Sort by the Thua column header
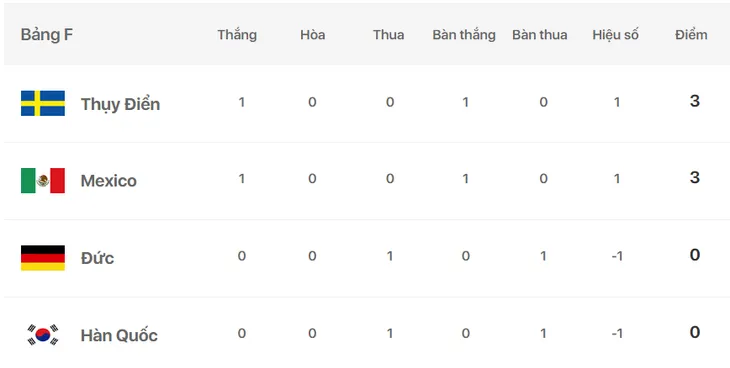This screenshot has width=730, height=368. click(388, 35)
